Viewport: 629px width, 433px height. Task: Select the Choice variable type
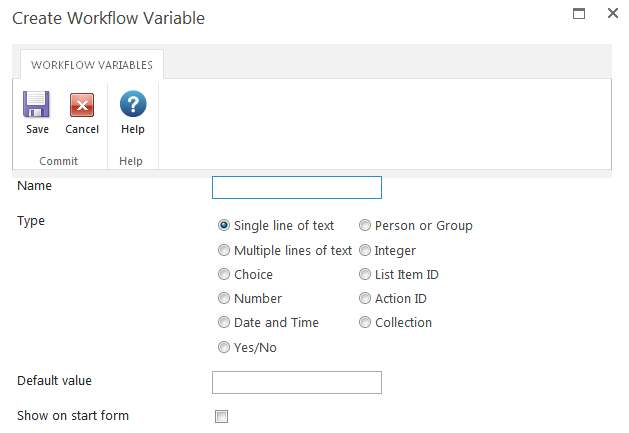(224, 275)
